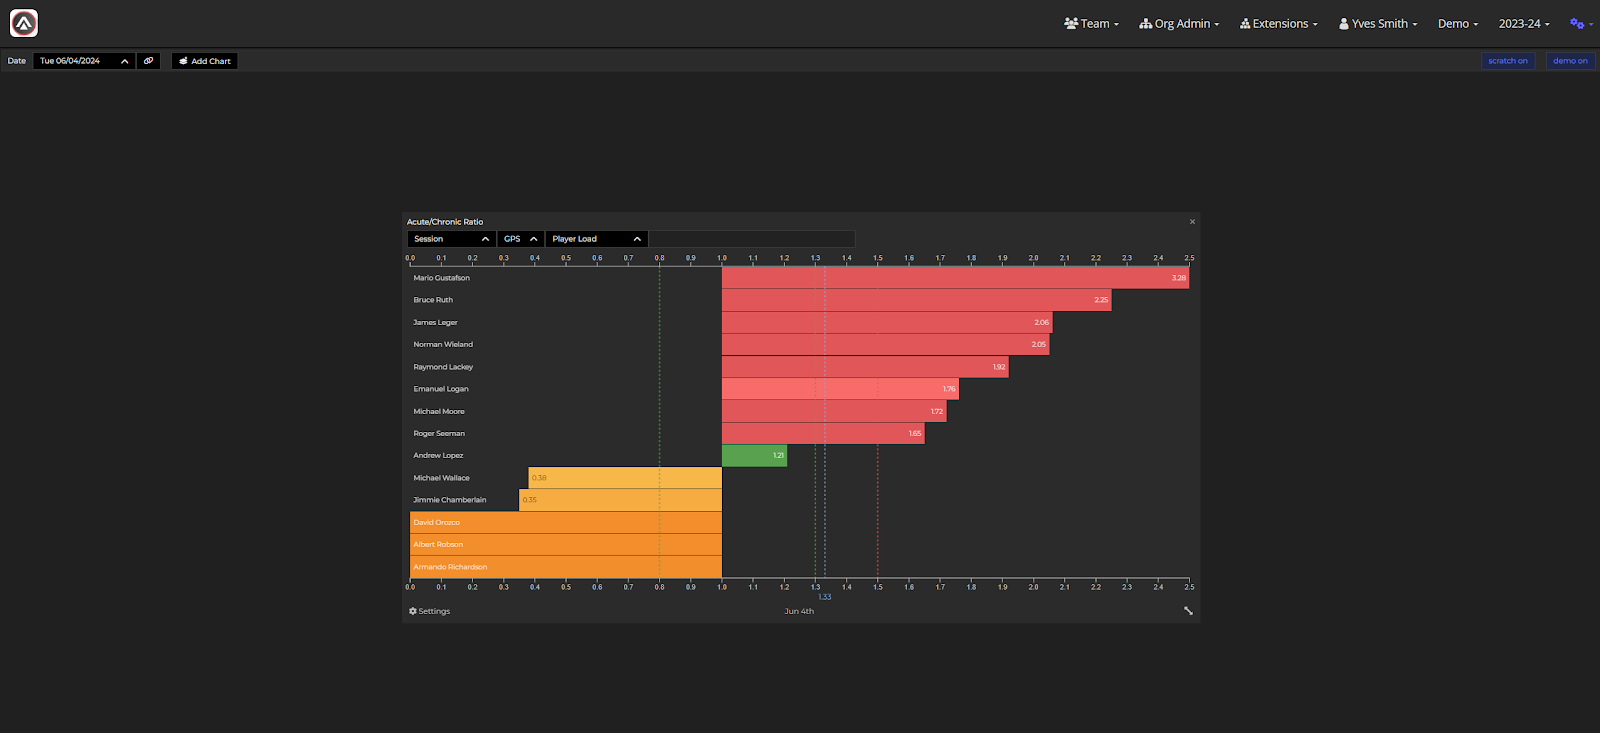The height and width of the screenshot is (733, 1600).
Task: Expand the Player Load metric dropdown
Action: click(597, 239)
